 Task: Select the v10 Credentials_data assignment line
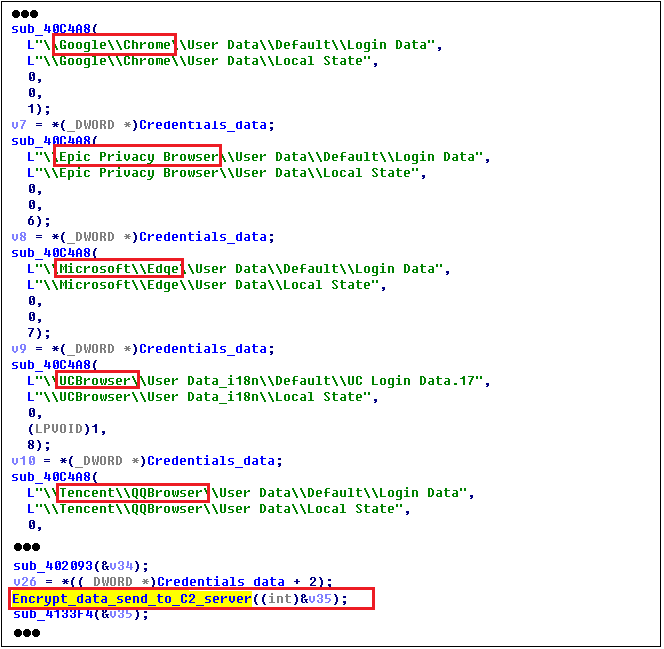[x=147, y=461]
